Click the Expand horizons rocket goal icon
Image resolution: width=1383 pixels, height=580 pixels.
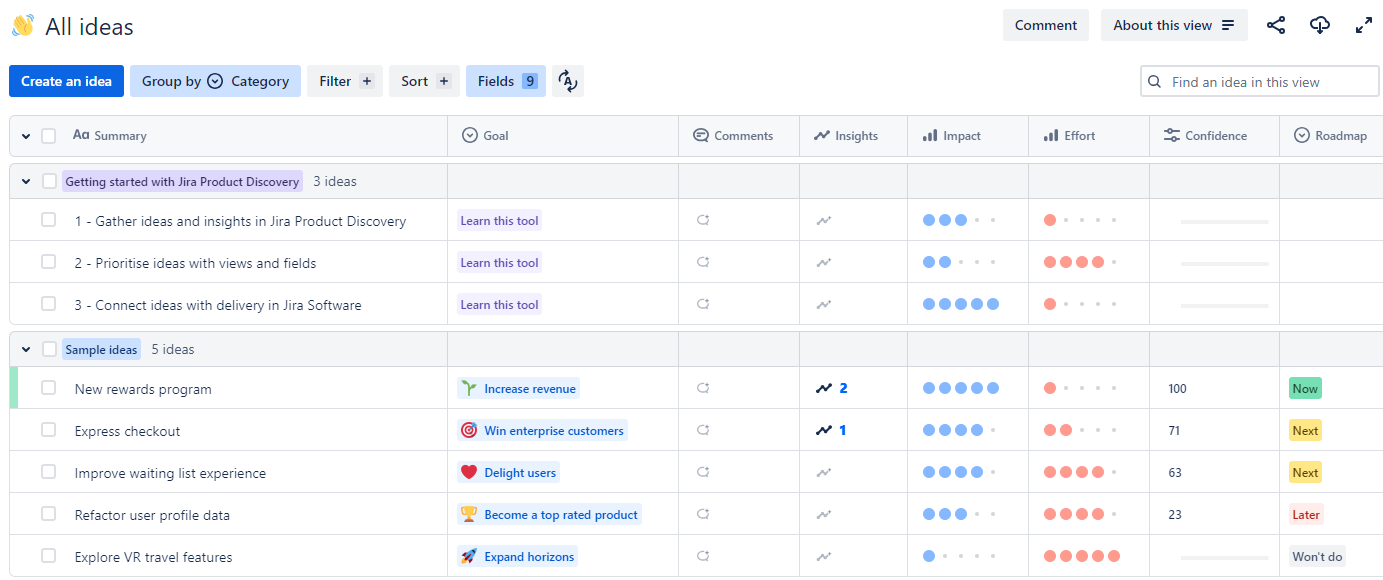coord(470,556)
